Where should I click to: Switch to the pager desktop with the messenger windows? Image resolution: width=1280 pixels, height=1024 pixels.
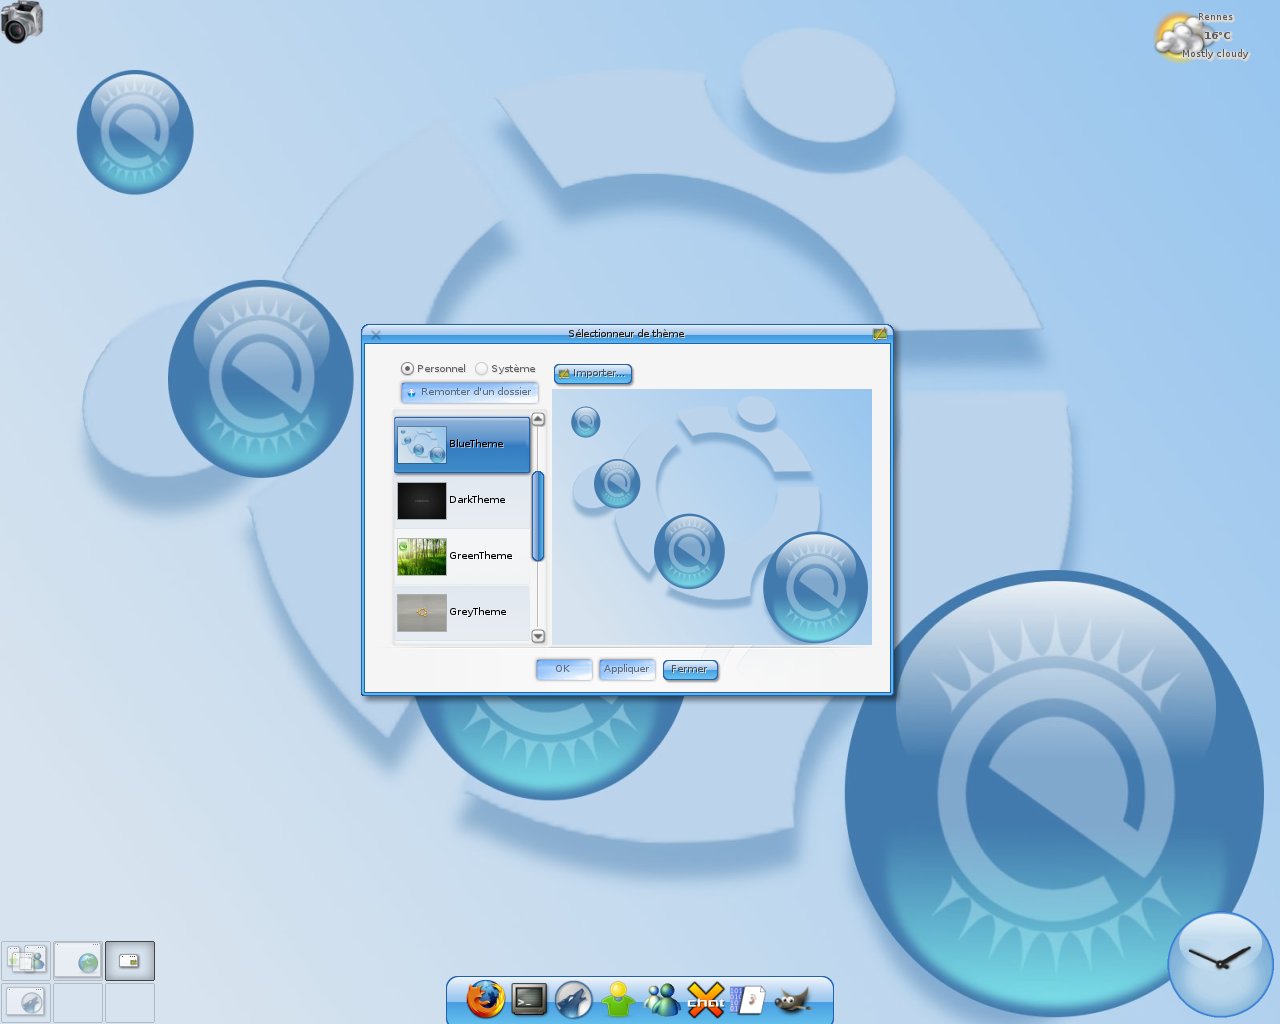coord(26,960)
